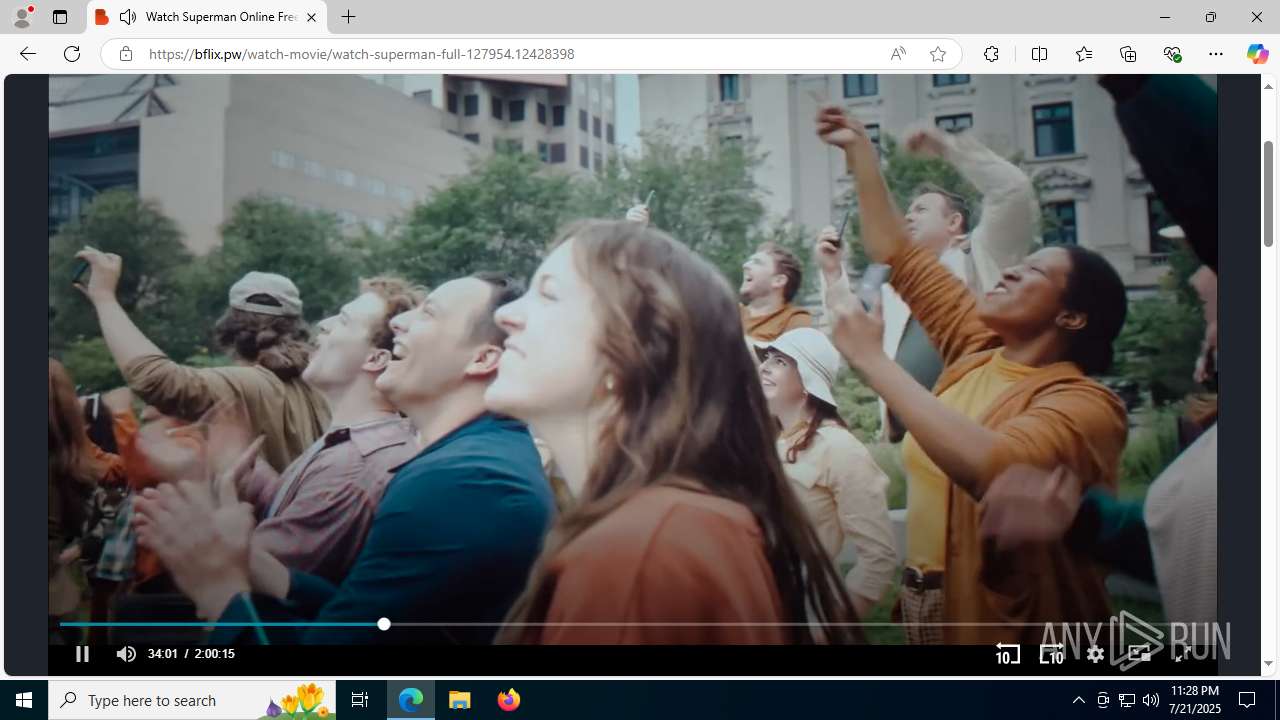Open Read aloud in address bar
The width and height of the screenshot is (1280, 720).
click(898, 54)
